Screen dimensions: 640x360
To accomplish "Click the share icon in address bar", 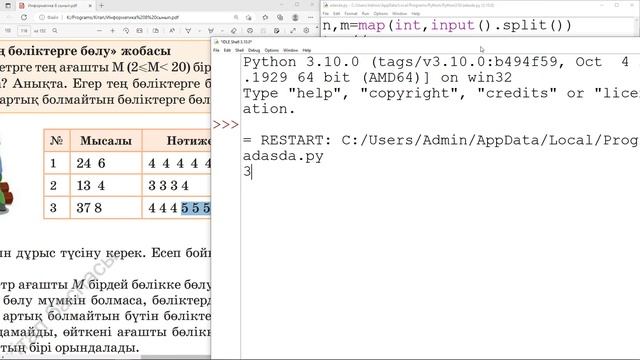I will click(249, 18).
